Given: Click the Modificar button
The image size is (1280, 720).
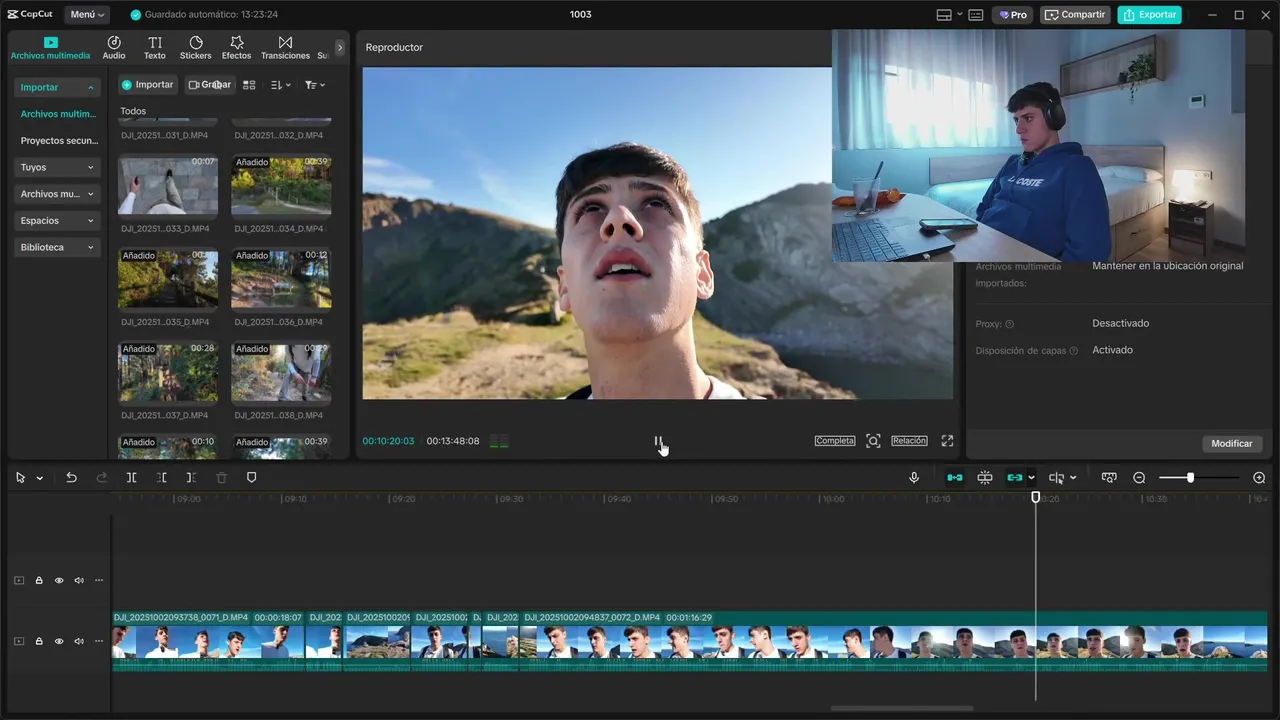Looking at the screenshot, I should click(1232, 444).
